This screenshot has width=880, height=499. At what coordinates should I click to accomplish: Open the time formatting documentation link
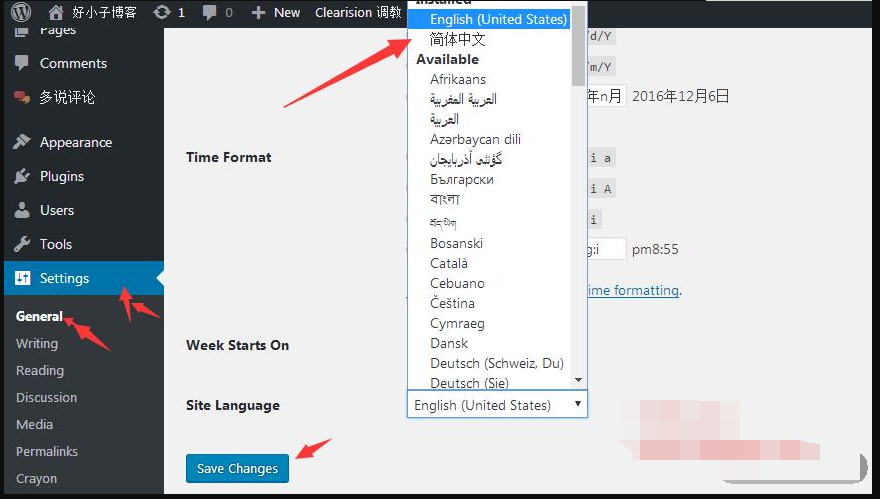(x=632, y=290)
